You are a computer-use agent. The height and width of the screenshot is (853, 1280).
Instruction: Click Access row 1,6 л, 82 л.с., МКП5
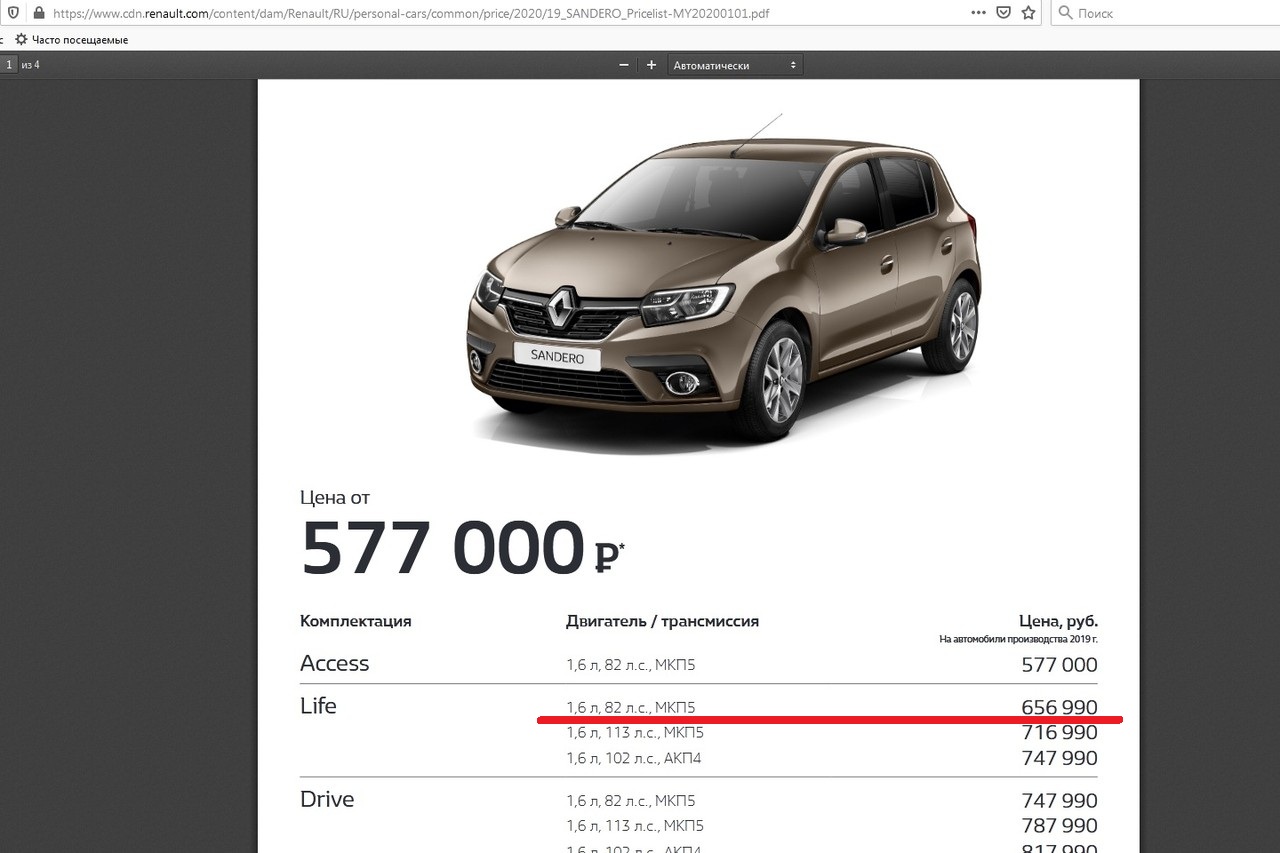pyautogui.click(x=630, y=664)
